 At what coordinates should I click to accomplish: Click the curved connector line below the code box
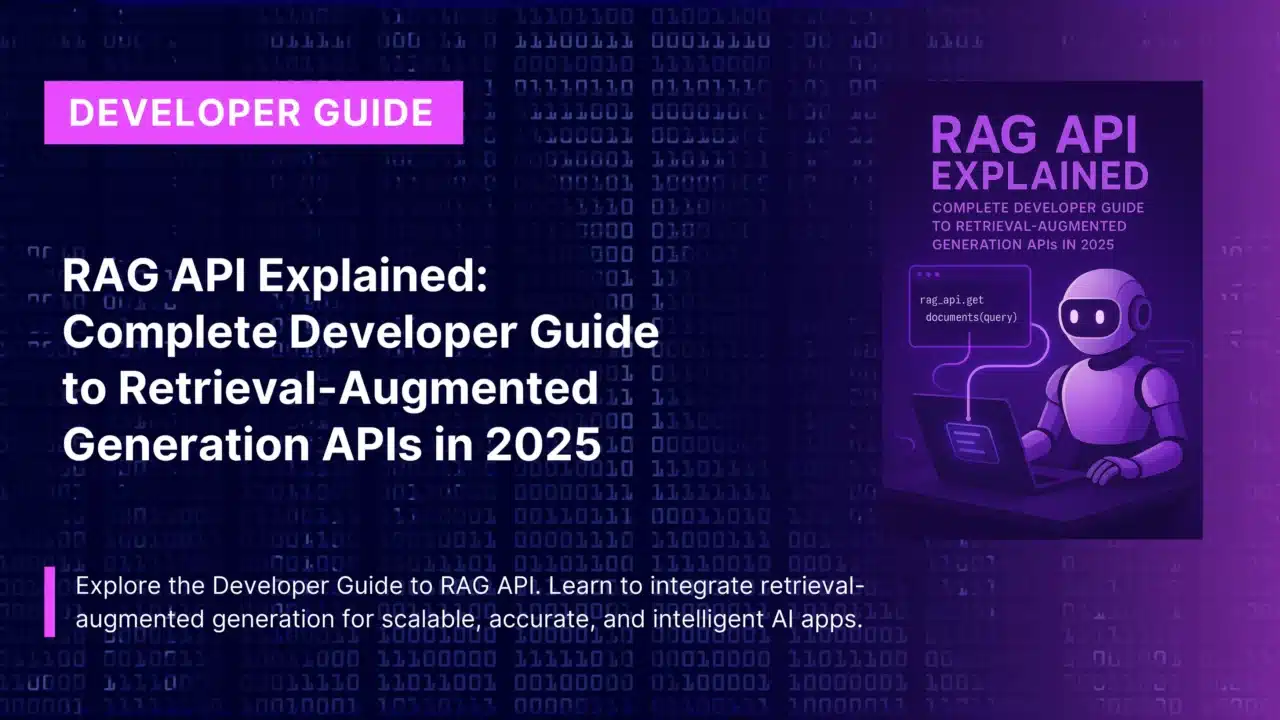(x=950, y=372)
